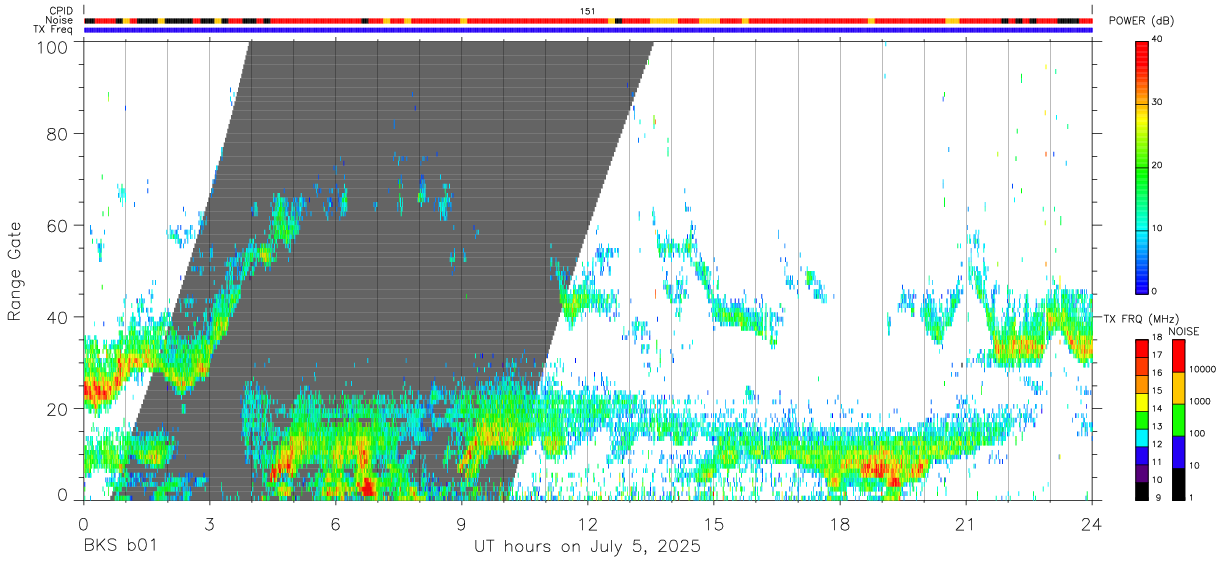Click the 60 tick on Range Gate axis

(59, 225)
